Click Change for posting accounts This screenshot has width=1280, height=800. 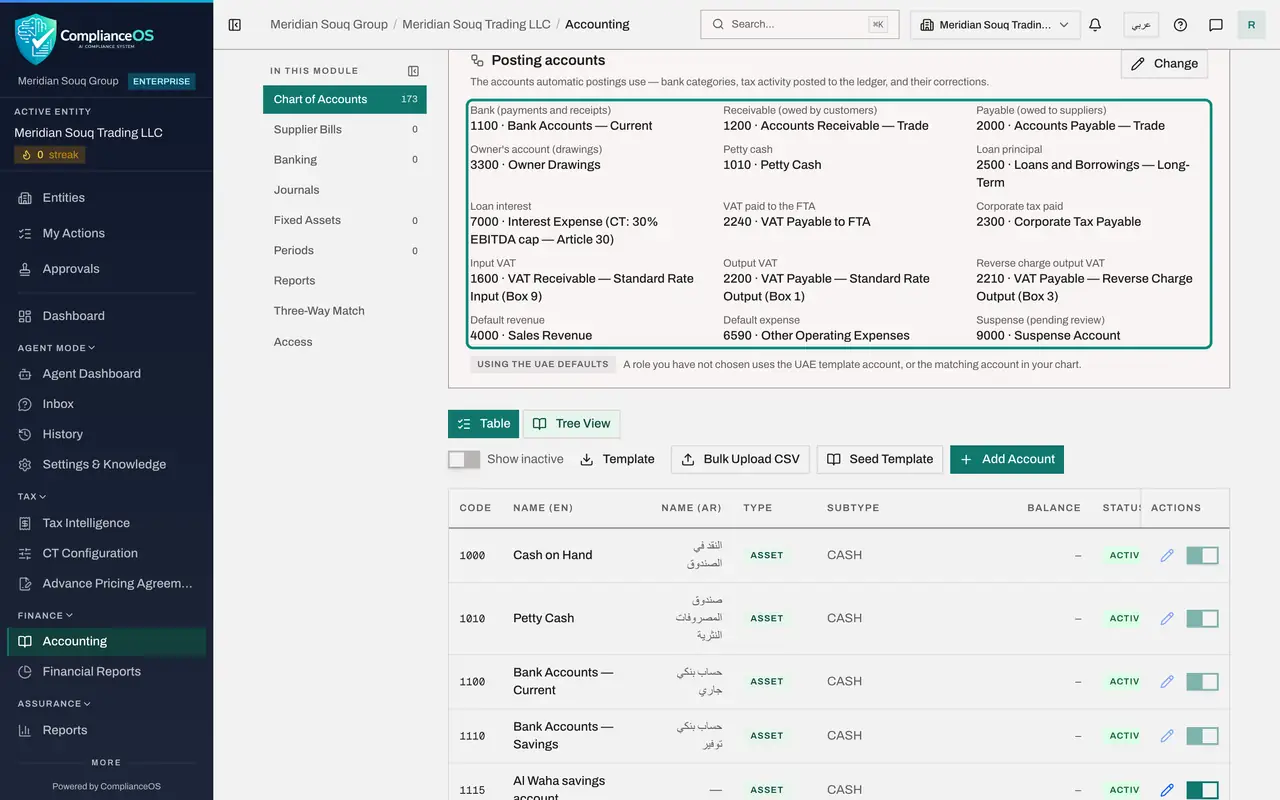1165,63
